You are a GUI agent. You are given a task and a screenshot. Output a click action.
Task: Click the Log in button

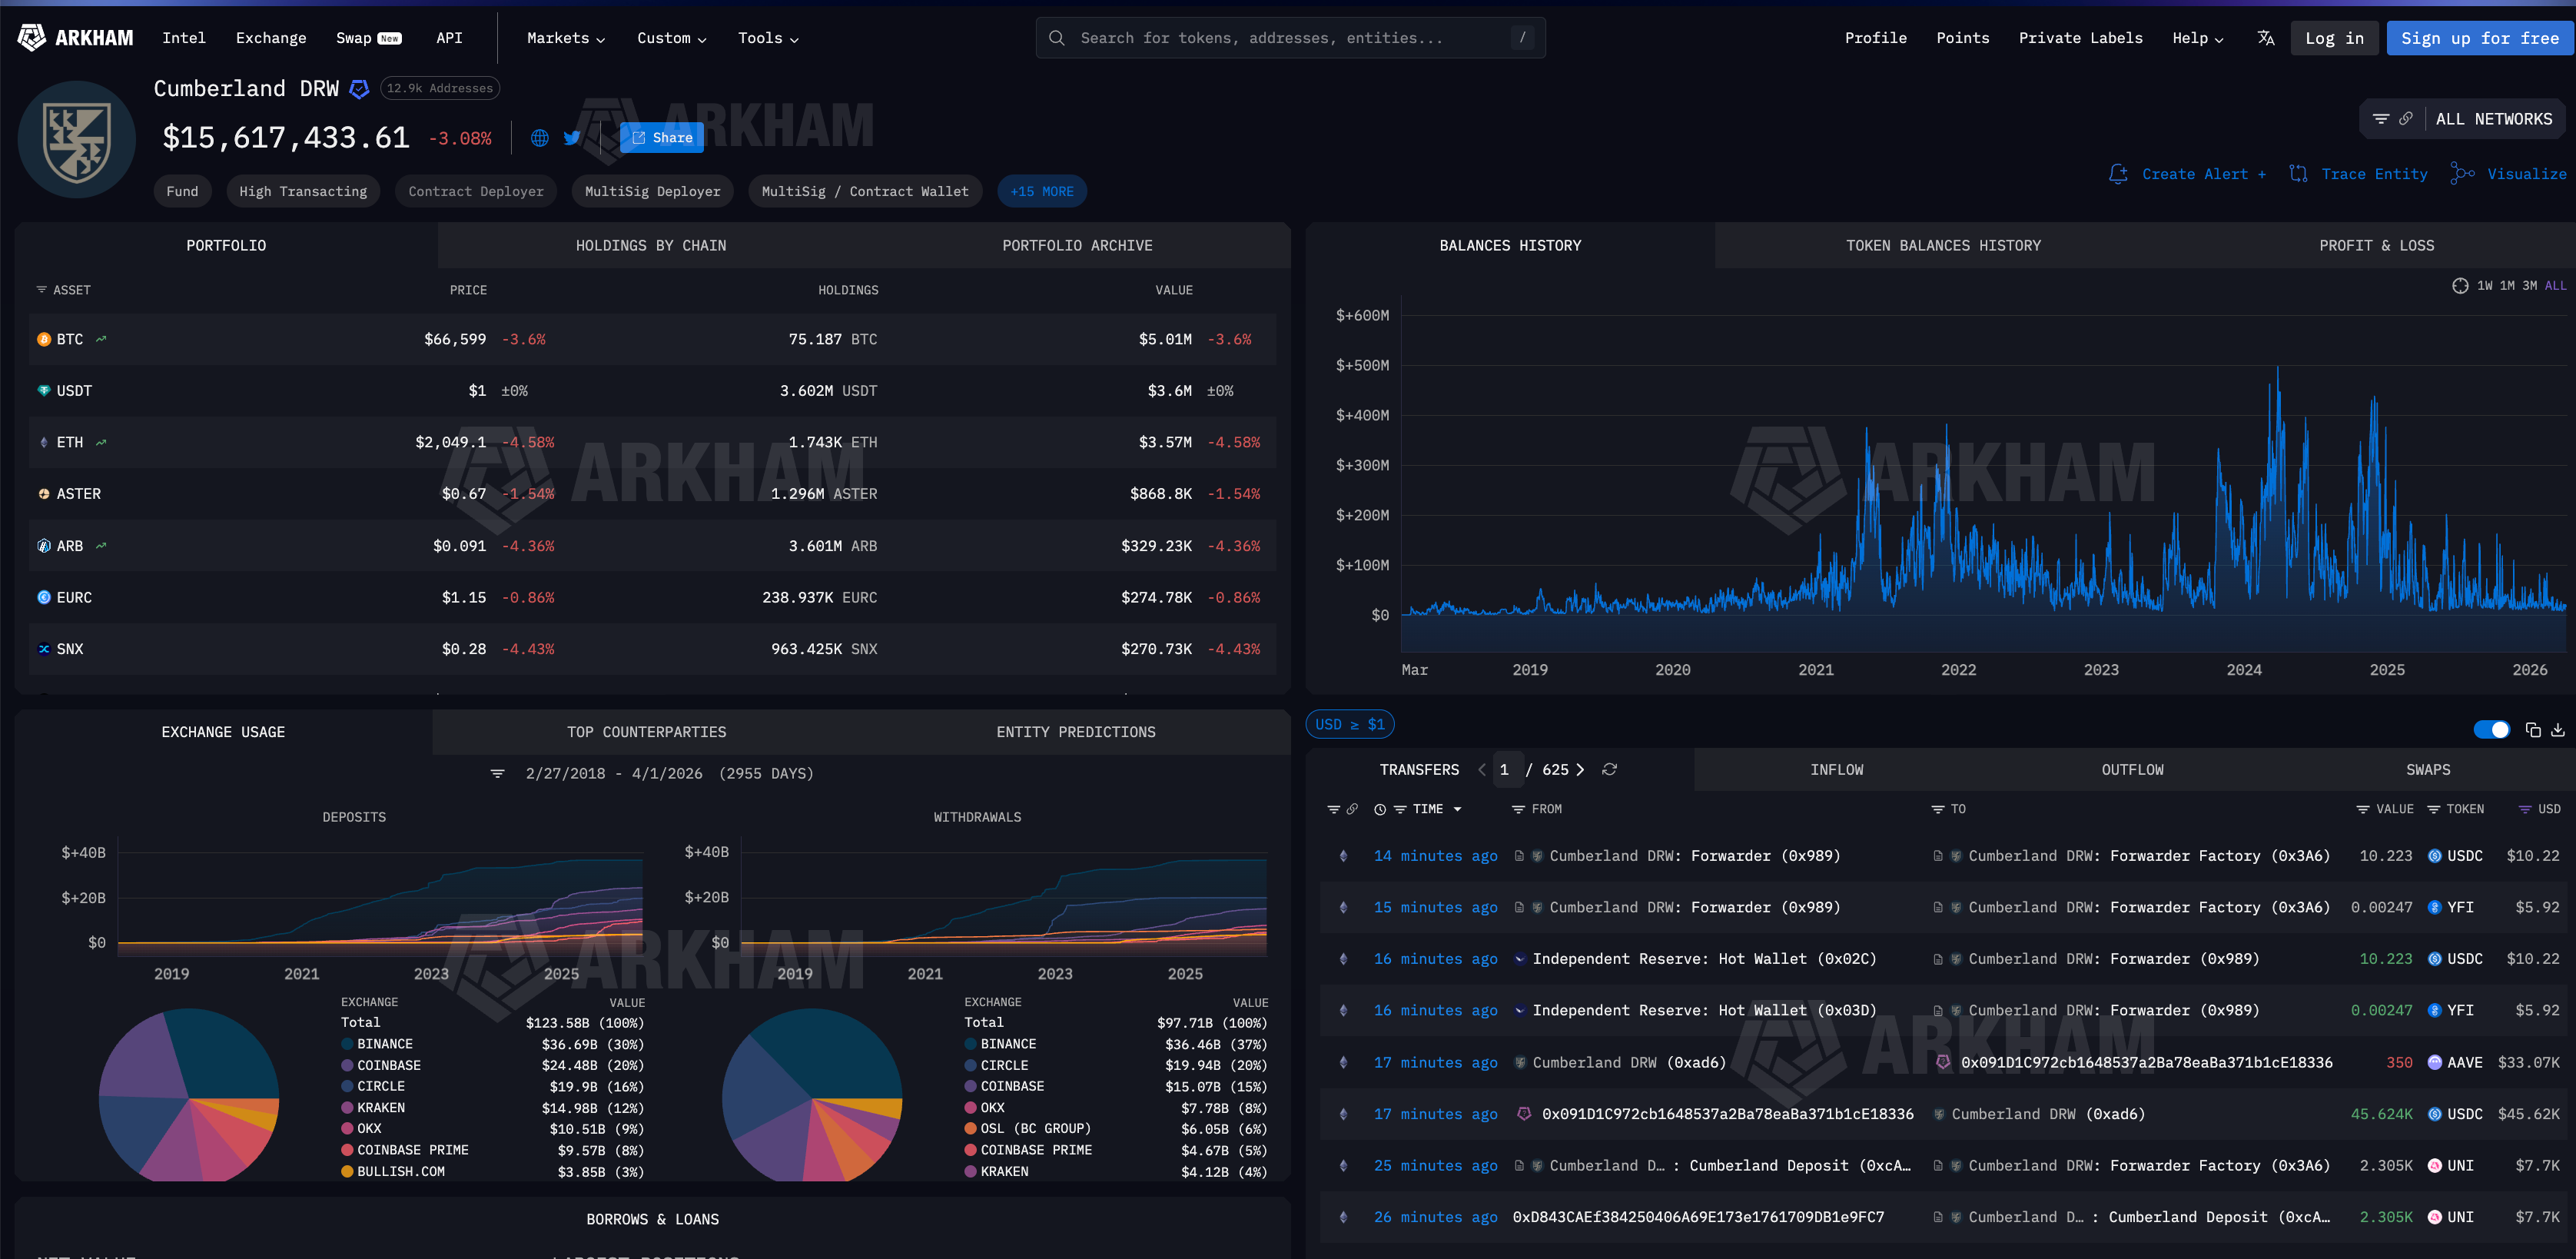tap(2334, 38)
